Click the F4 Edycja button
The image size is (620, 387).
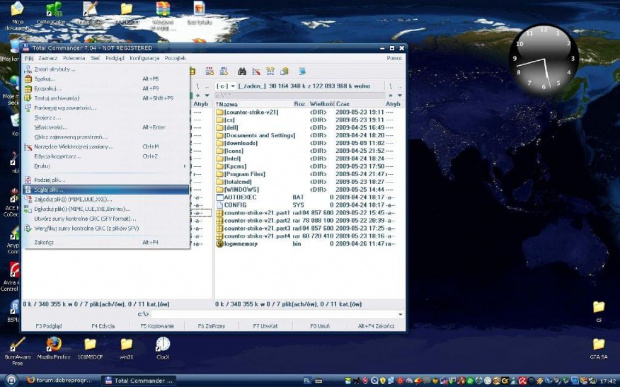pos(103,326)
